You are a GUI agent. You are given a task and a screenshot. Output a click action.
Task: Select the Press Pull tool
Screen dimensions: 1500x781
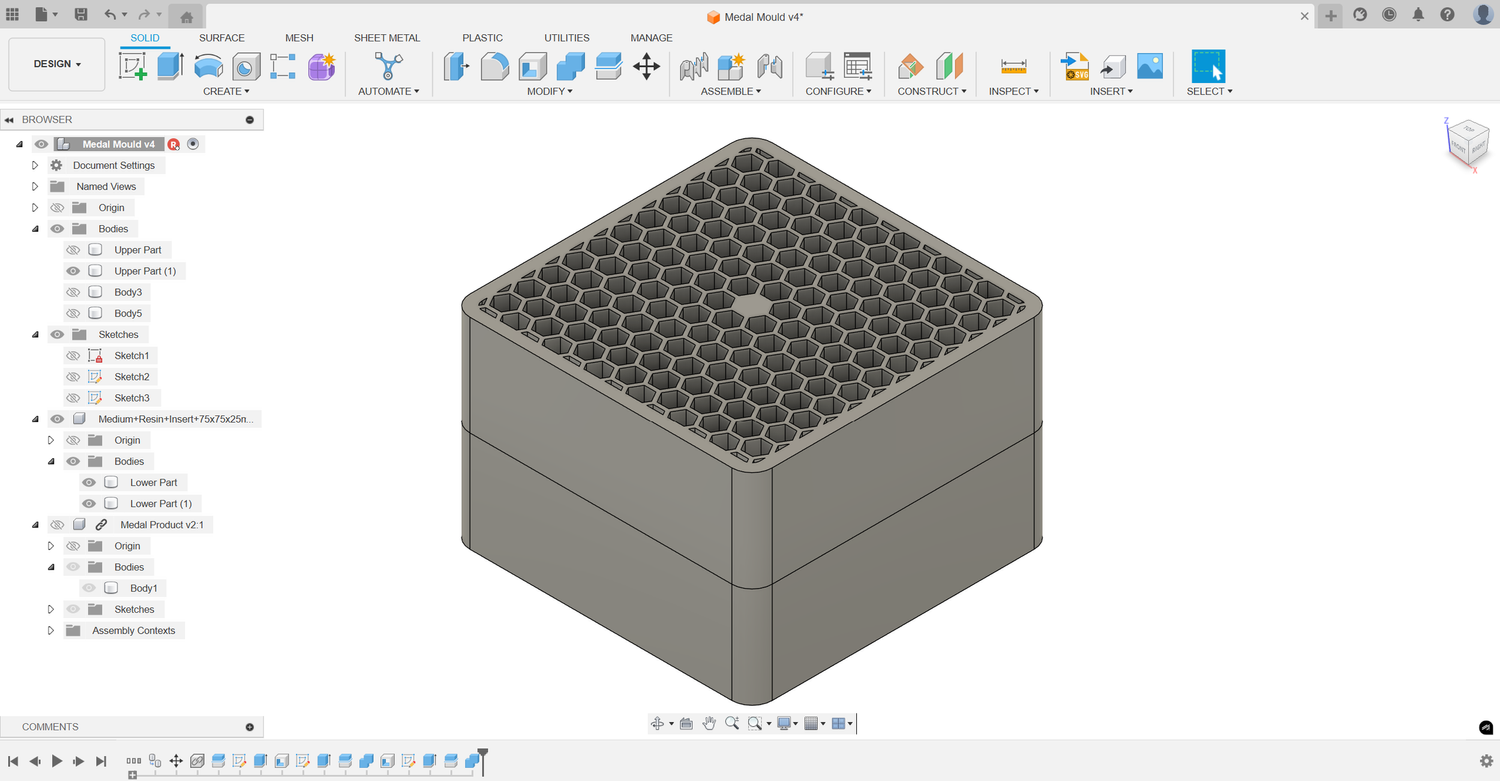[x=456, y=67]
